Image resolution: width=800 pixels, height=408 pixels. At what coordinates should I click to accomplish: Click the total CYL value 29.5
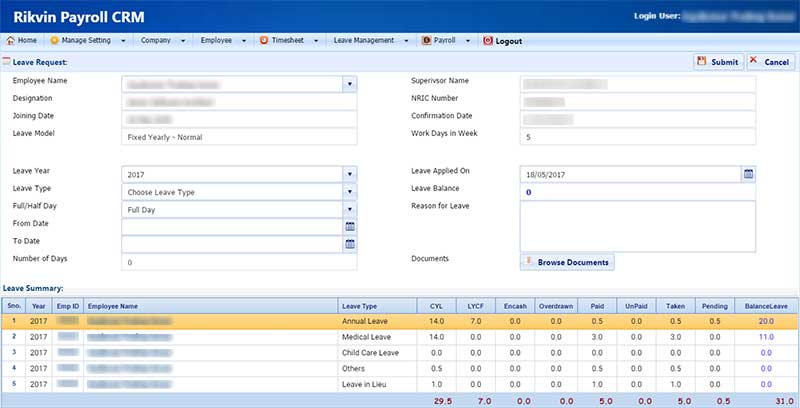[443, 401]
